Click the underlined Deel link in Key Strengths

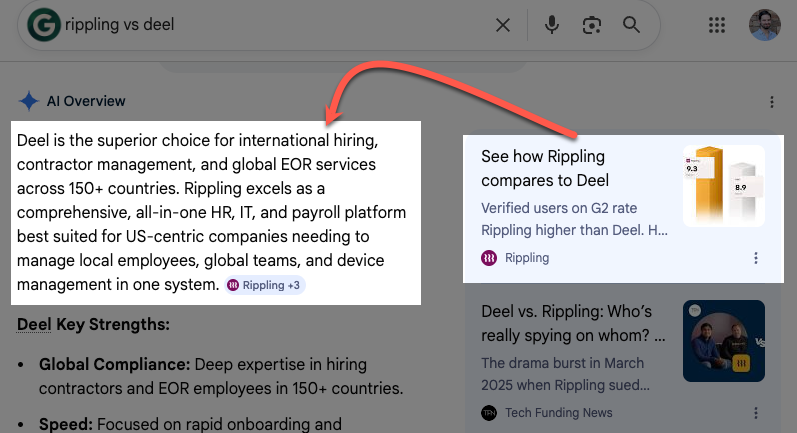click(x=34, y=324)
